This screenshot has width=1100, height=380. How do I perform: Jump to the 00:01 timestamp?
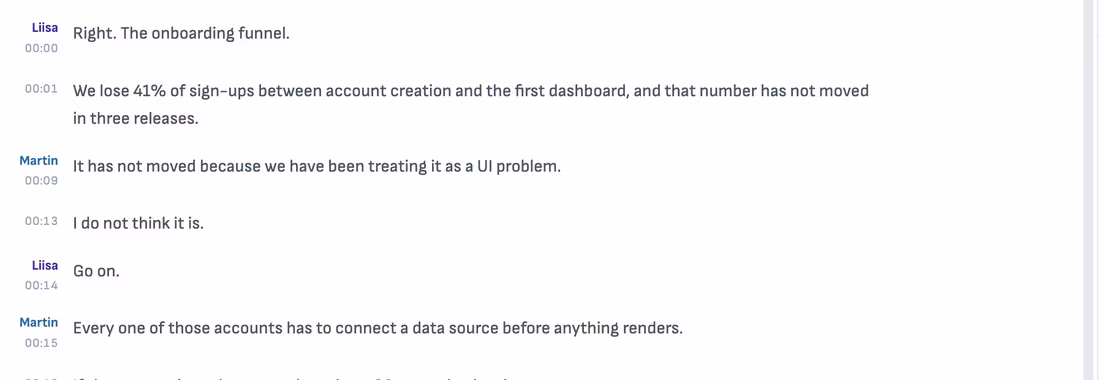pyautogui.click(x=41, y=89)
